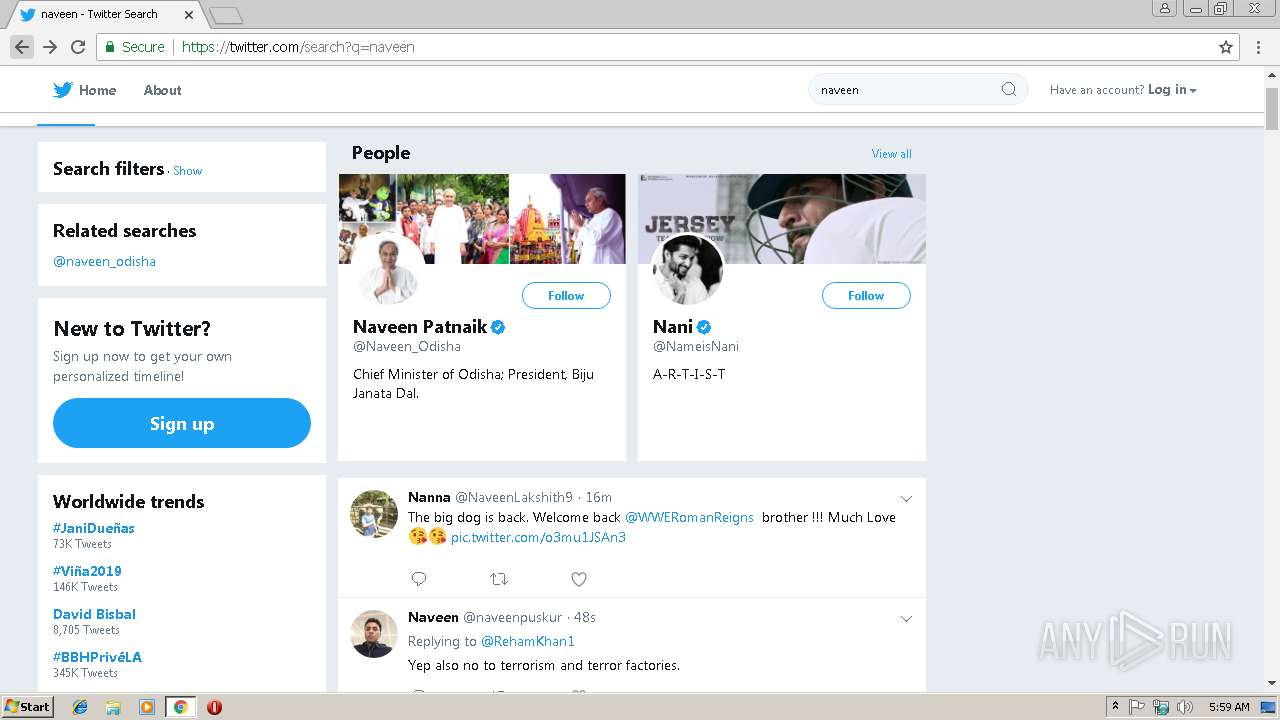This screenshot has height=720, width=1280.
Task: Open media player from taskbar
Action: coord(147,707)
